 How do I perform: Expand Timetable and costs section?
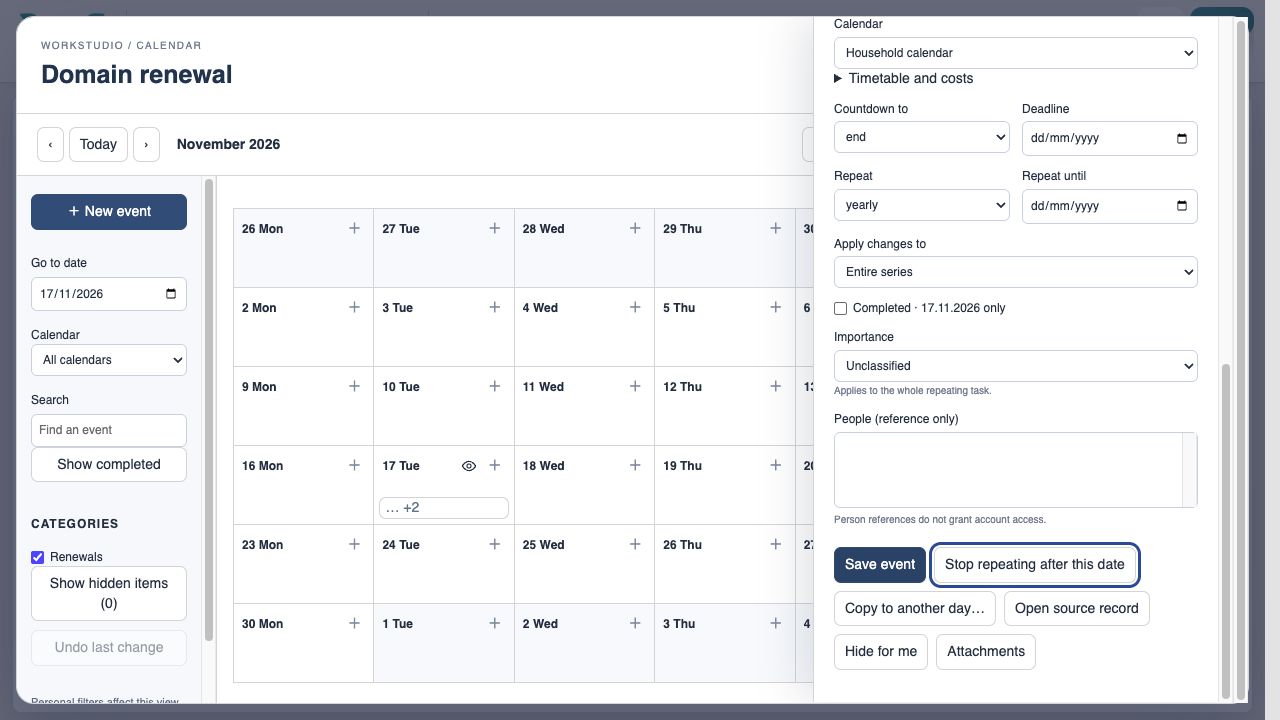click(904, 78)
